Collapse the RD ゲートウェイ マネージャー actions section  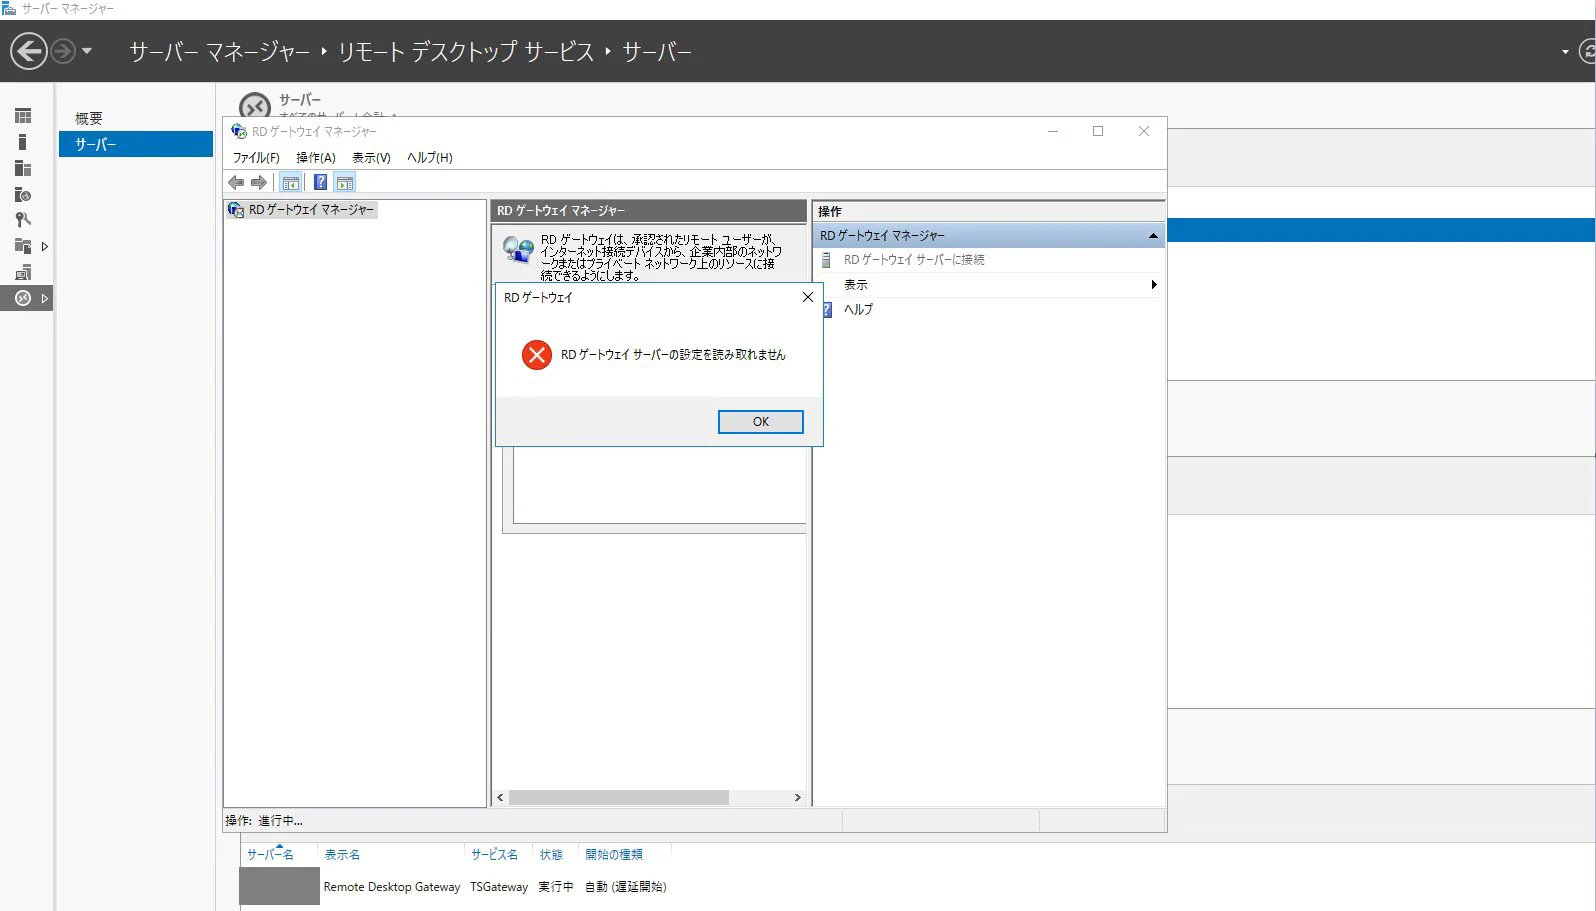coord(1153,236)
